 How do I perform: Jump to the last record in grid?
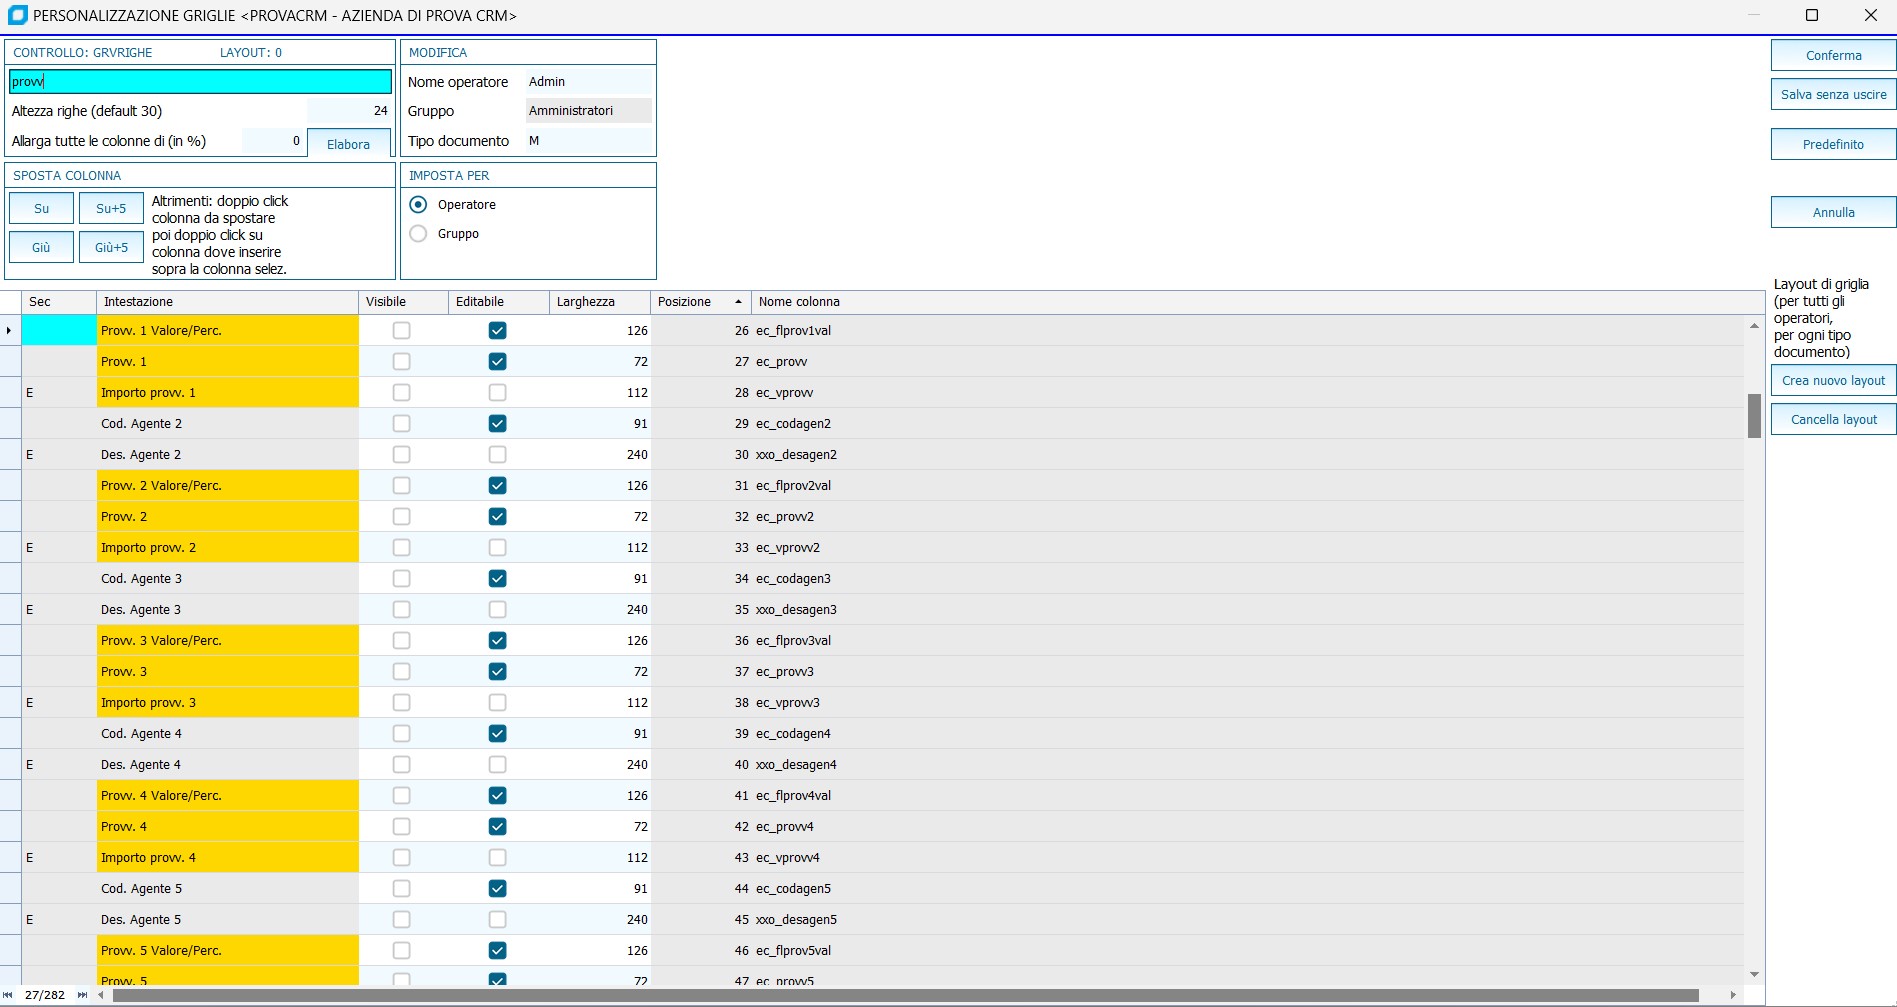pos(82,995)
